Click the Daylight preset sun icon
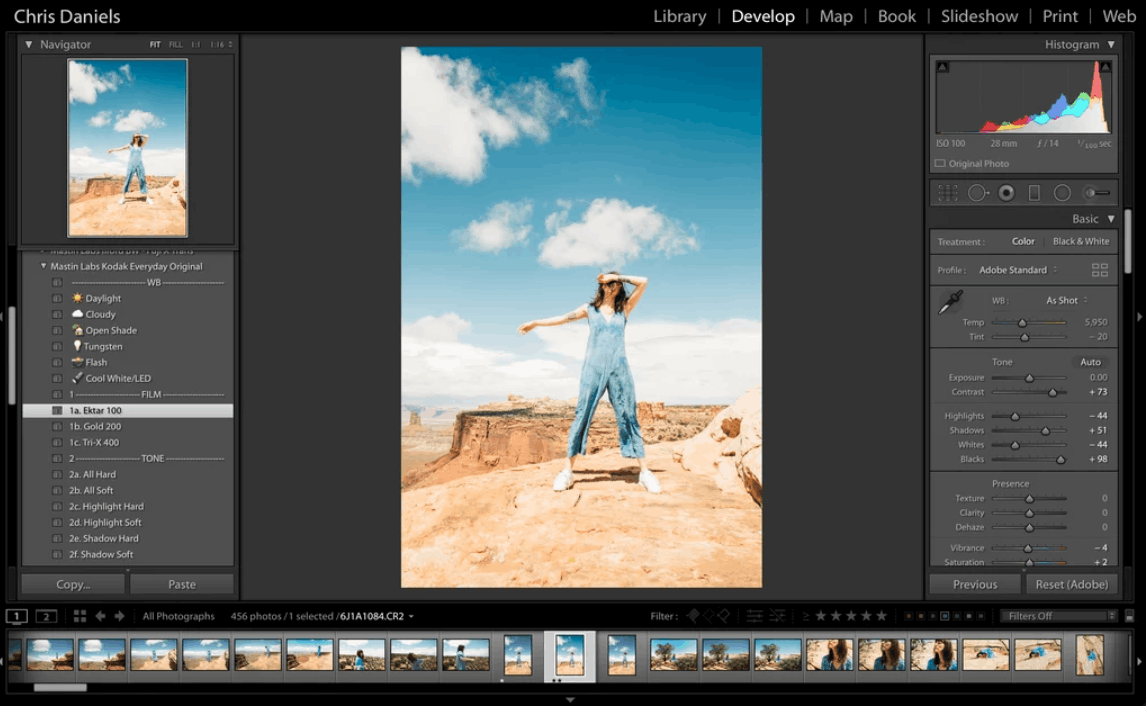 [77, 298]
